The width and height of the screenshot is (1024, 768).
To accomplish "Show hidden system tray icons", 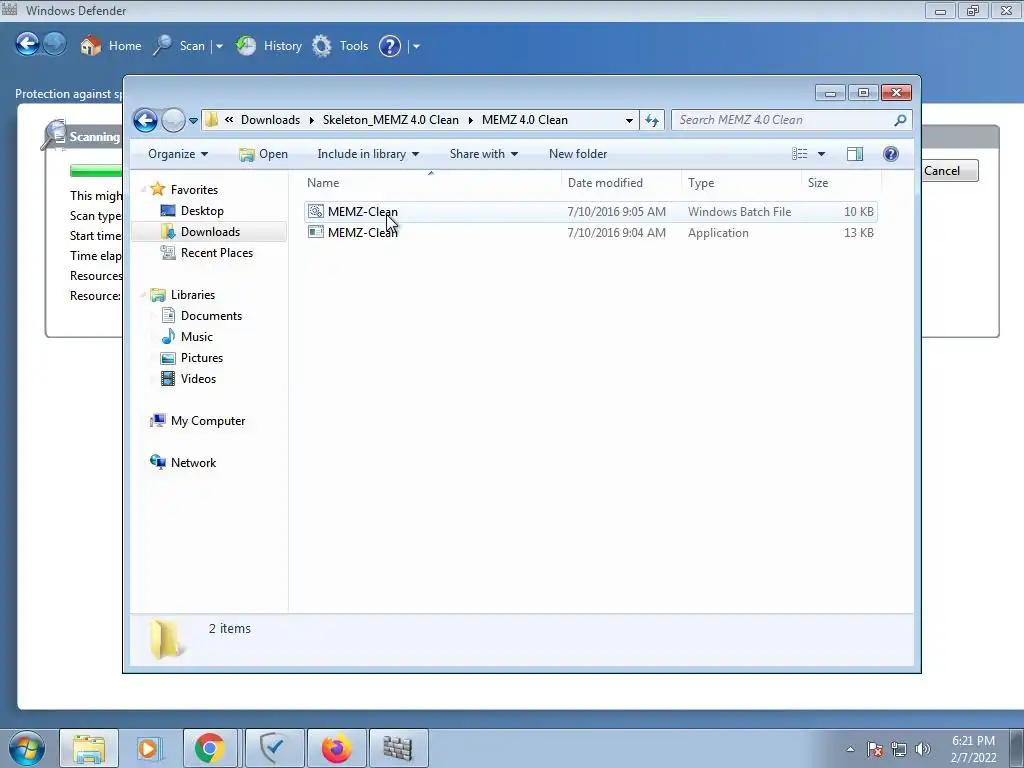I will 850,749.
